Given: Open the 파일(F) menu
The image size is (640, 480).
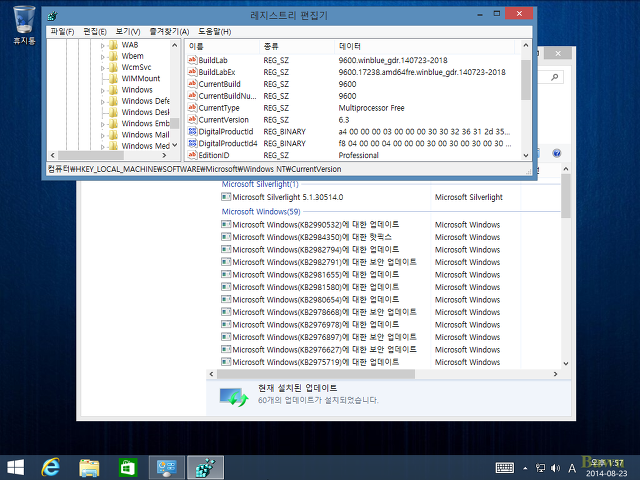Looking at the screenshot, I should [x=62, y=31].
